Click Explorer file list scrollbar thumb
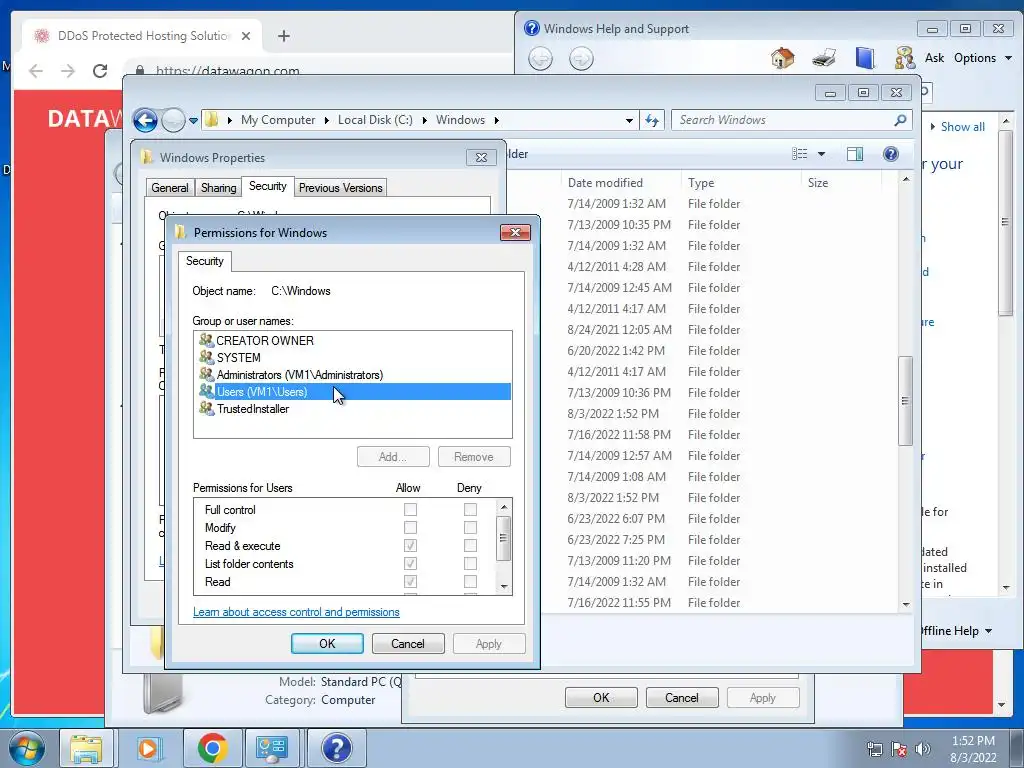This screenshot has height=768, width=1024. point(905,401)
